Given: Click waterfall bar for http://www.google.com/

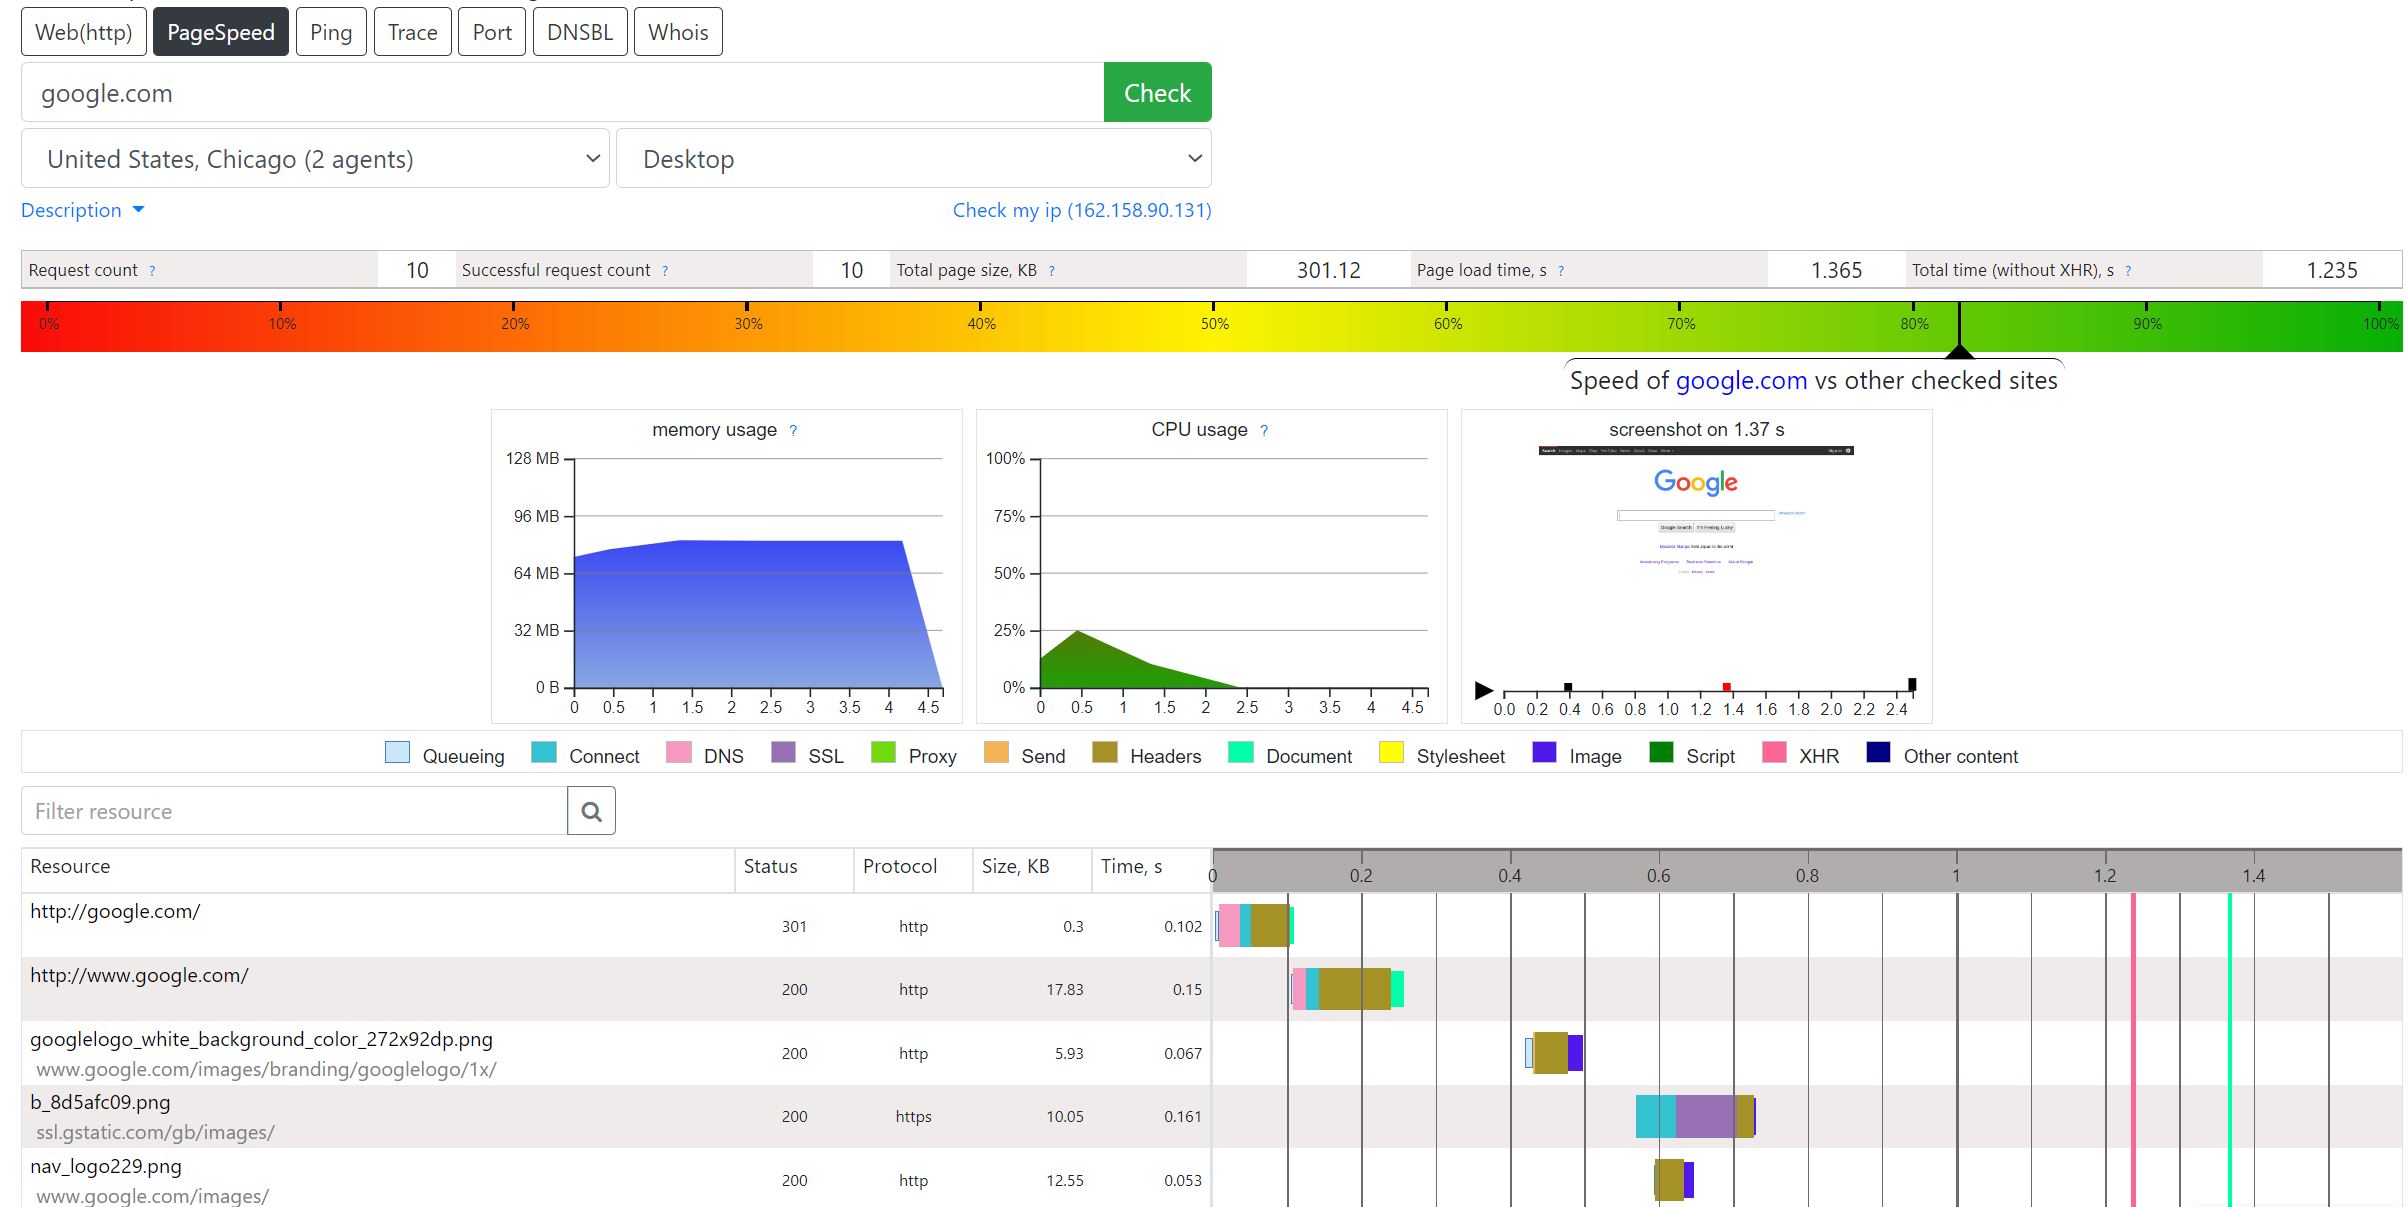Looking at the screenshot, I should [1347, 989].
